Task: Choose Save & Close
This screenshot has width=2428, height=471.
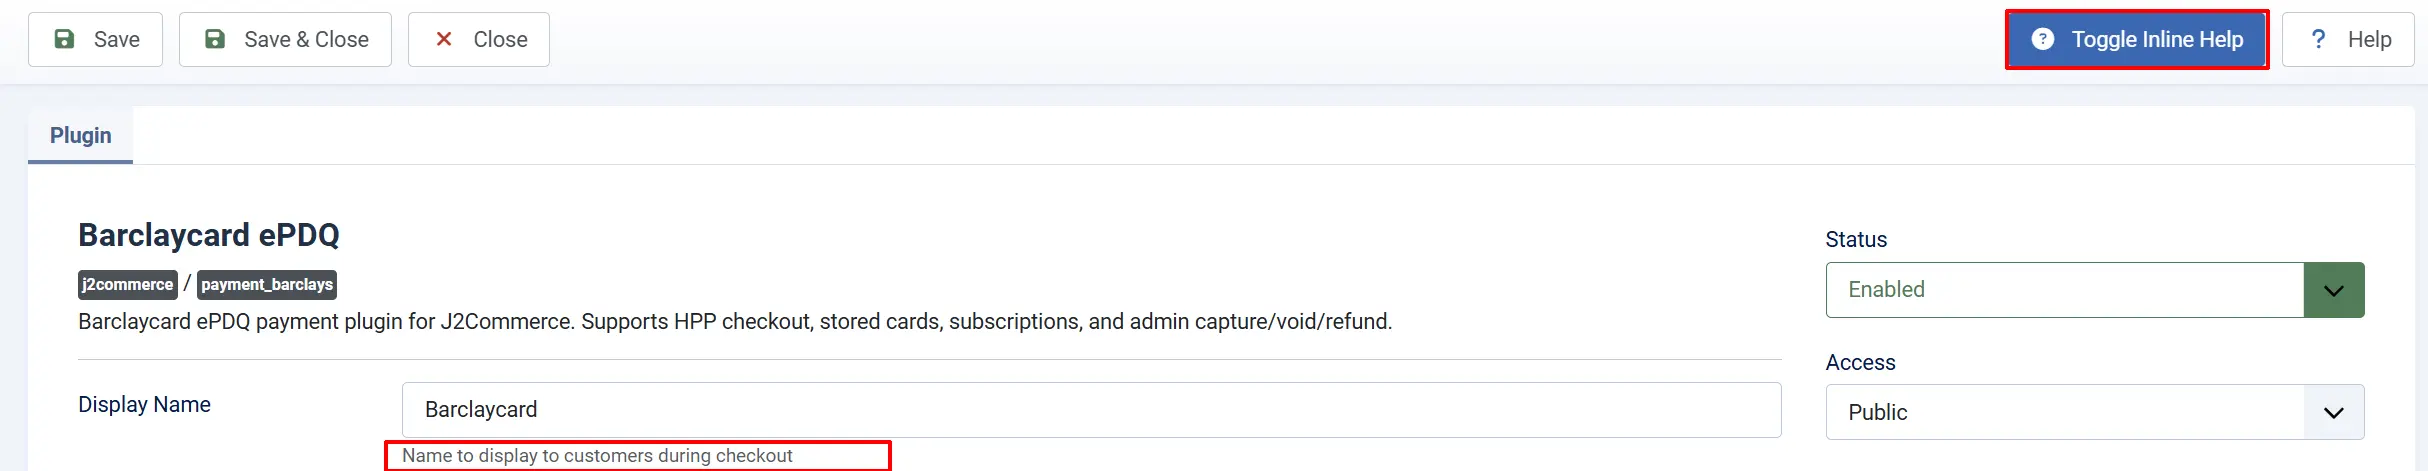Action: tap(285, 39)
